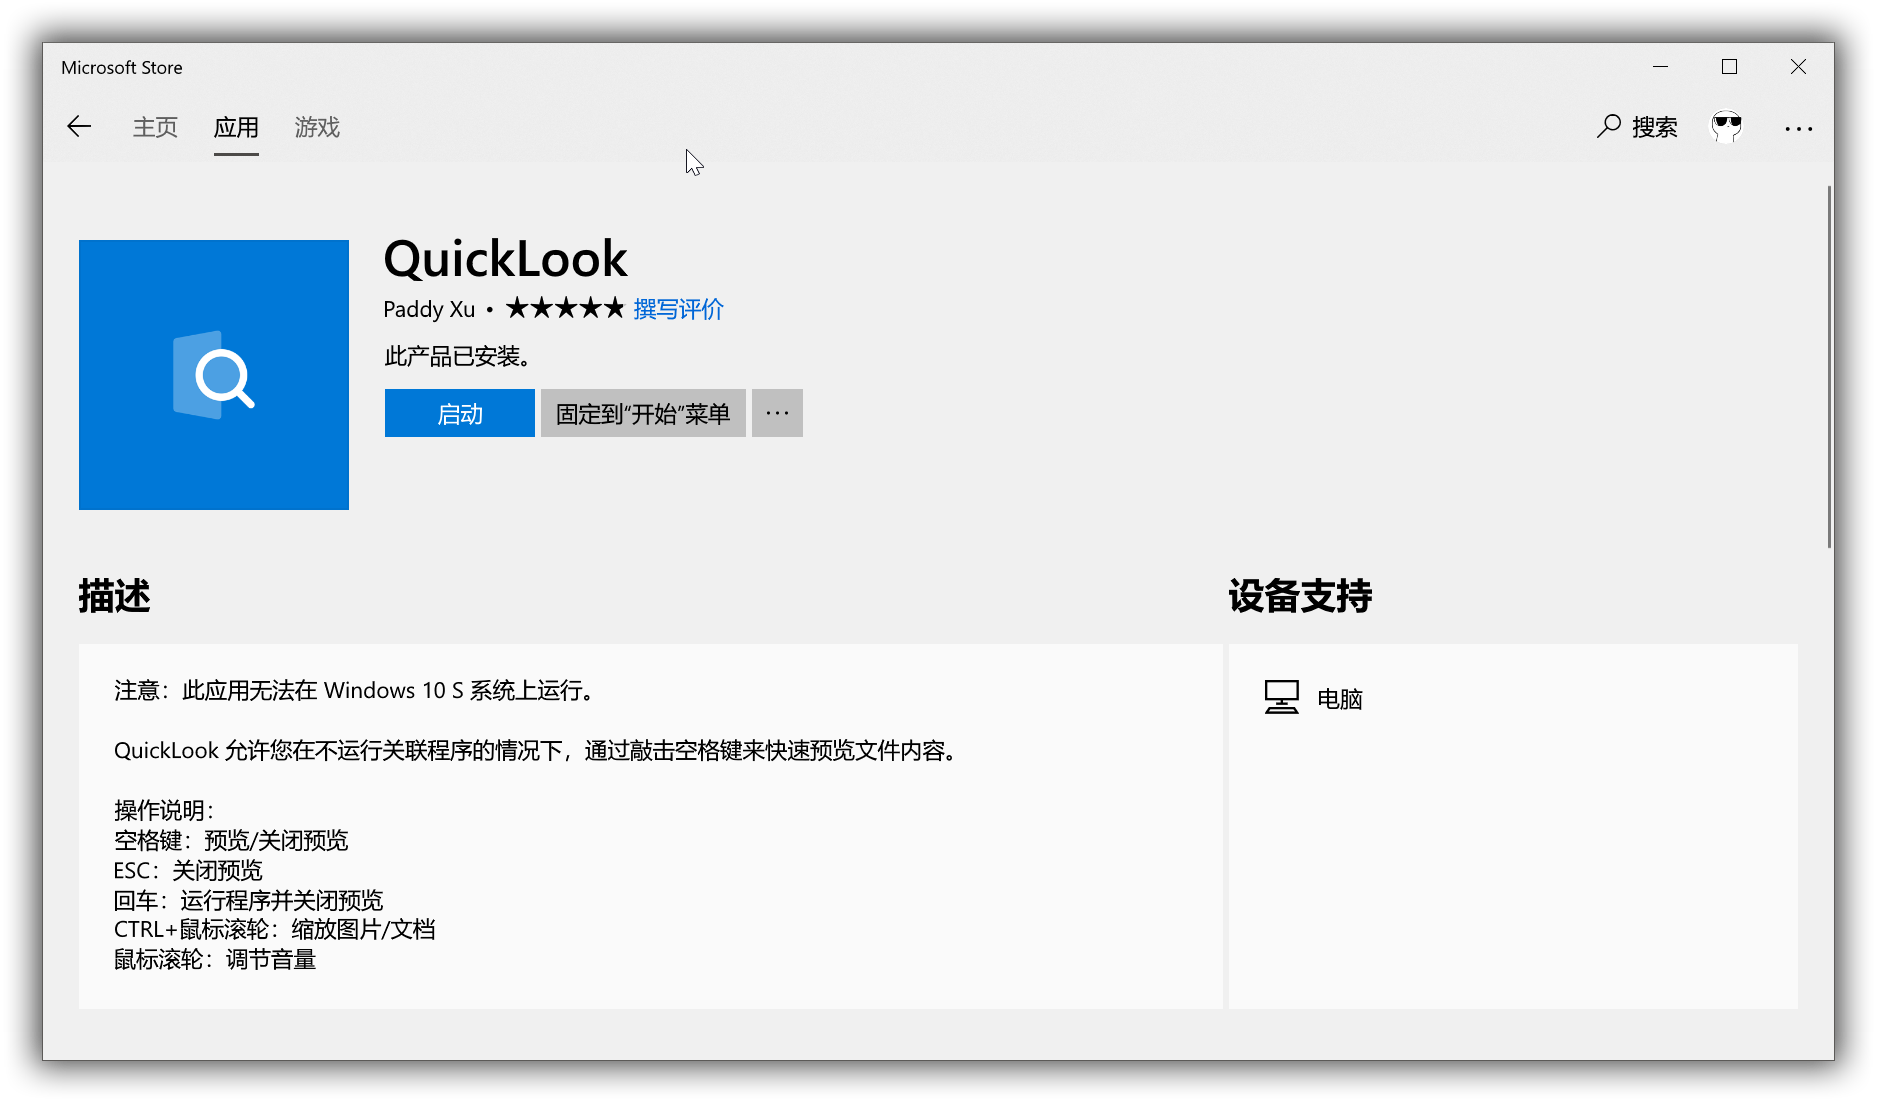Open the 主页 tab

tap(155, 127)
